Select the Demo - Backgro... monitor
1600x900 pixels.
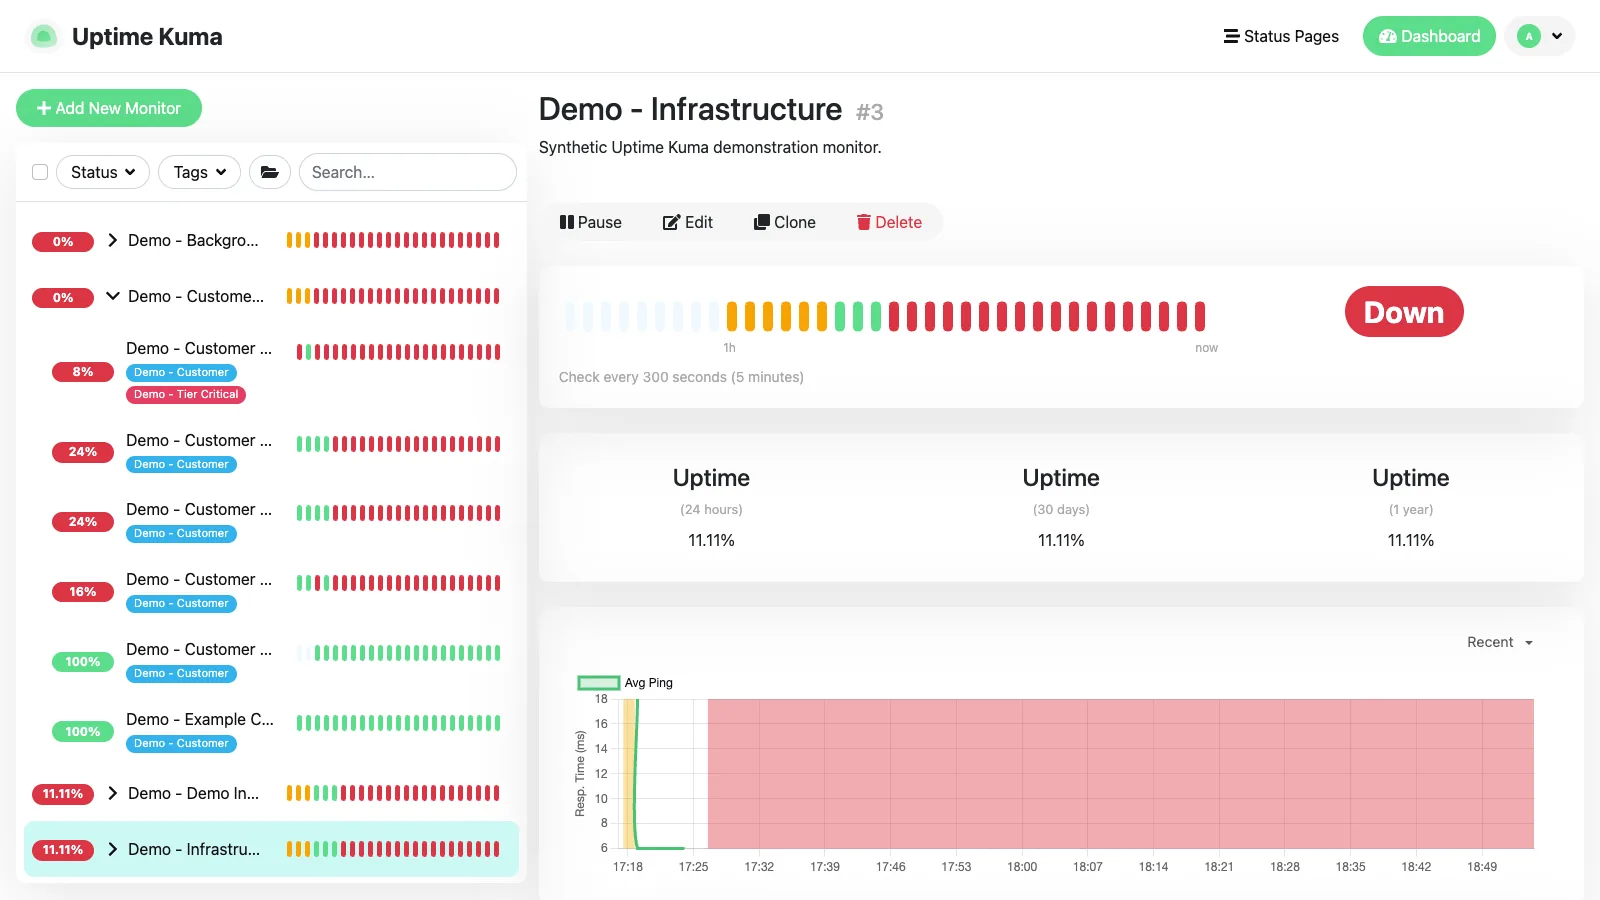(271, 240)
